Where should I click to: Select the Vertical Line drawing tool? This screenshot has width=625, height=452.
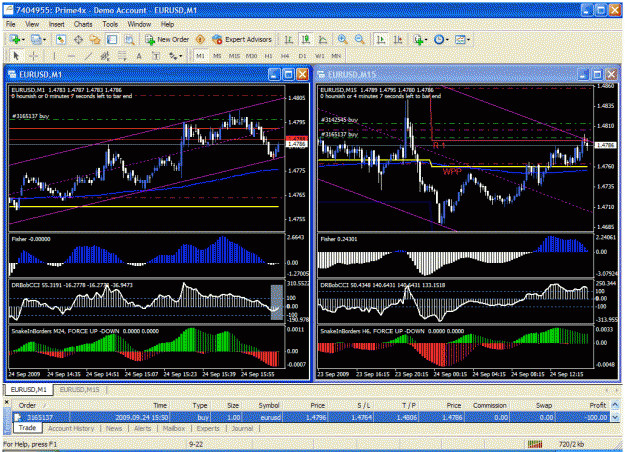(x=54, y=56)
